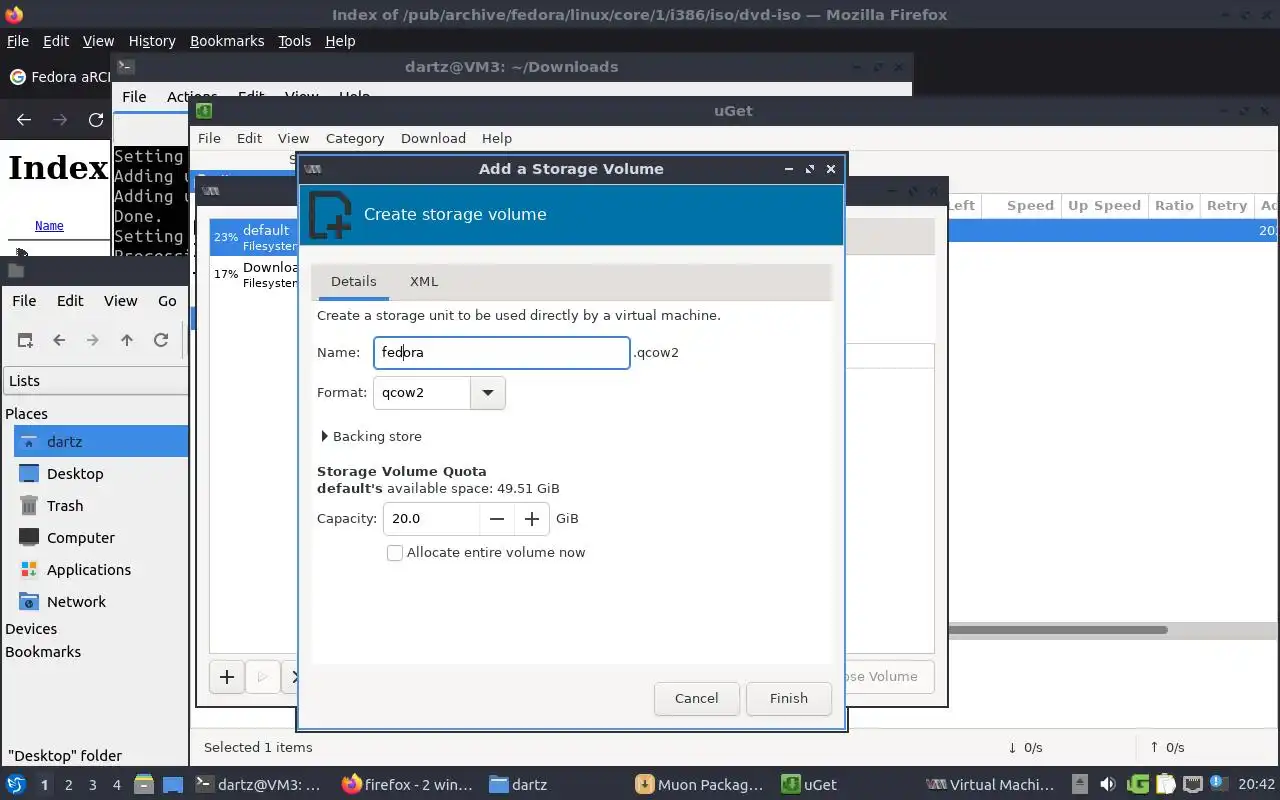This screenshot has width=1280, height=800.
Task: Click into the volume Name field
Action: (501, 352)
